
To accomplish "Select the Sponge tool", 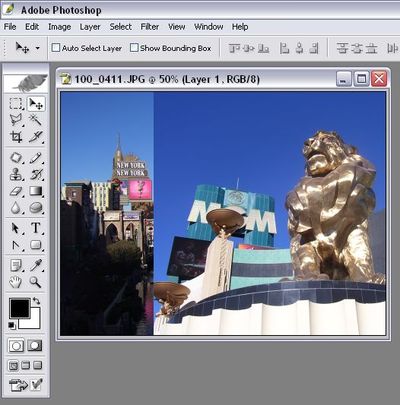I will [x=36, y=208].
